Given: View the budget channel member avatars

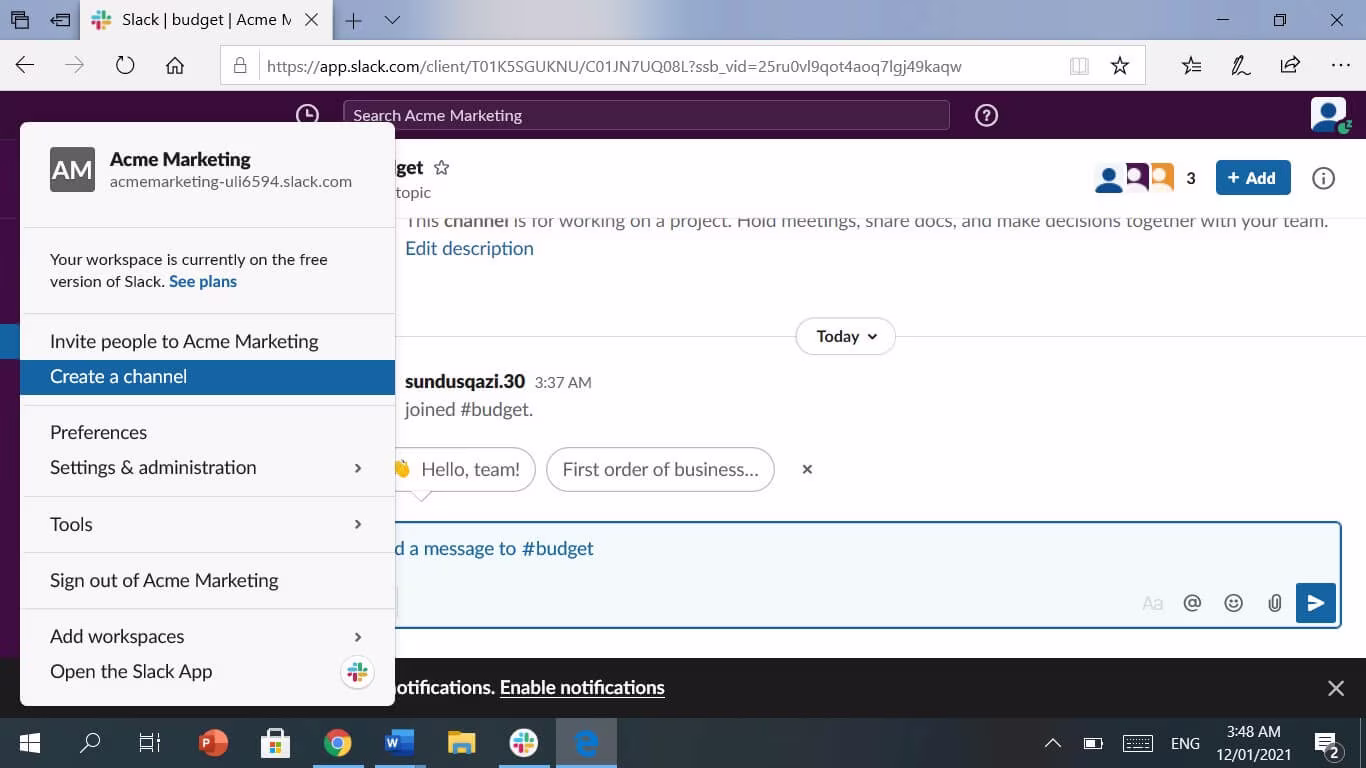Looking at the screenshot, I should click(1134, 178).
